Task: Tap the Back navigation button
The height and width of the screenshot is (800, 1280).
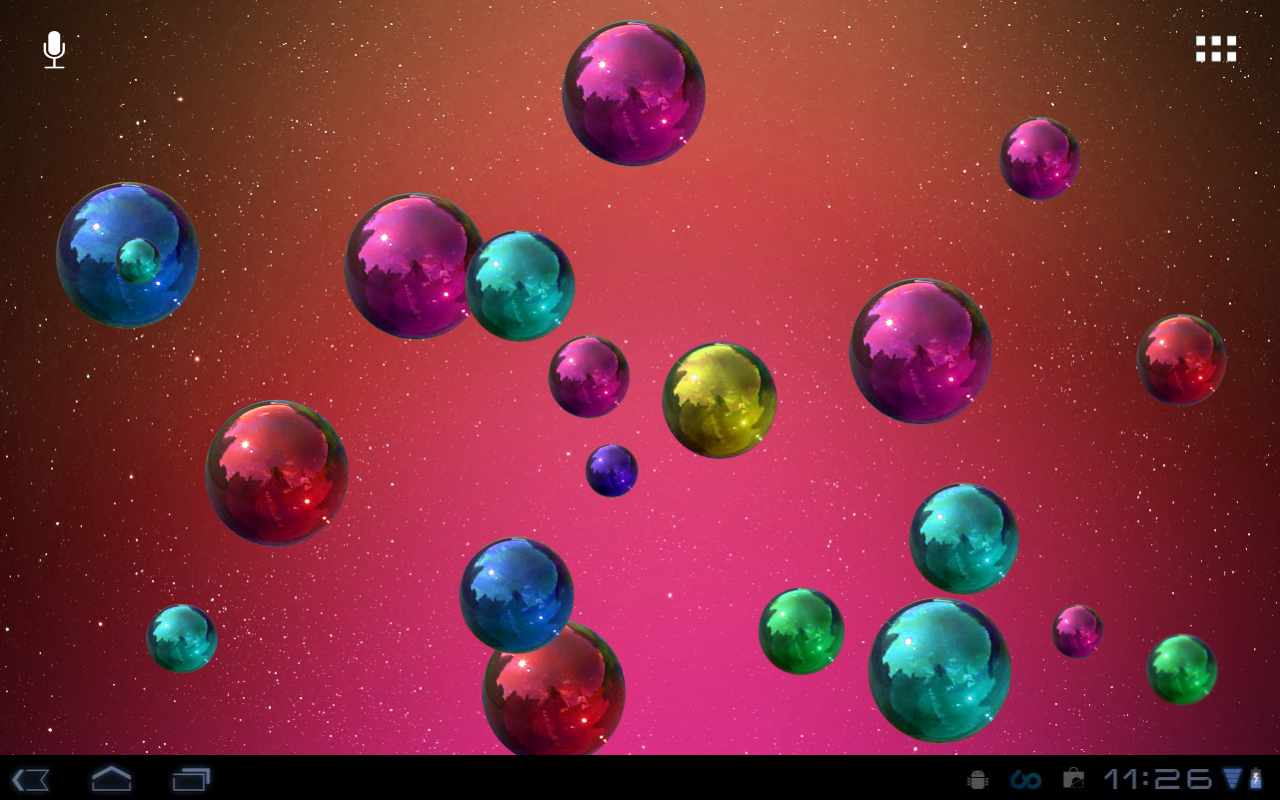Action: tap(31, 779)
